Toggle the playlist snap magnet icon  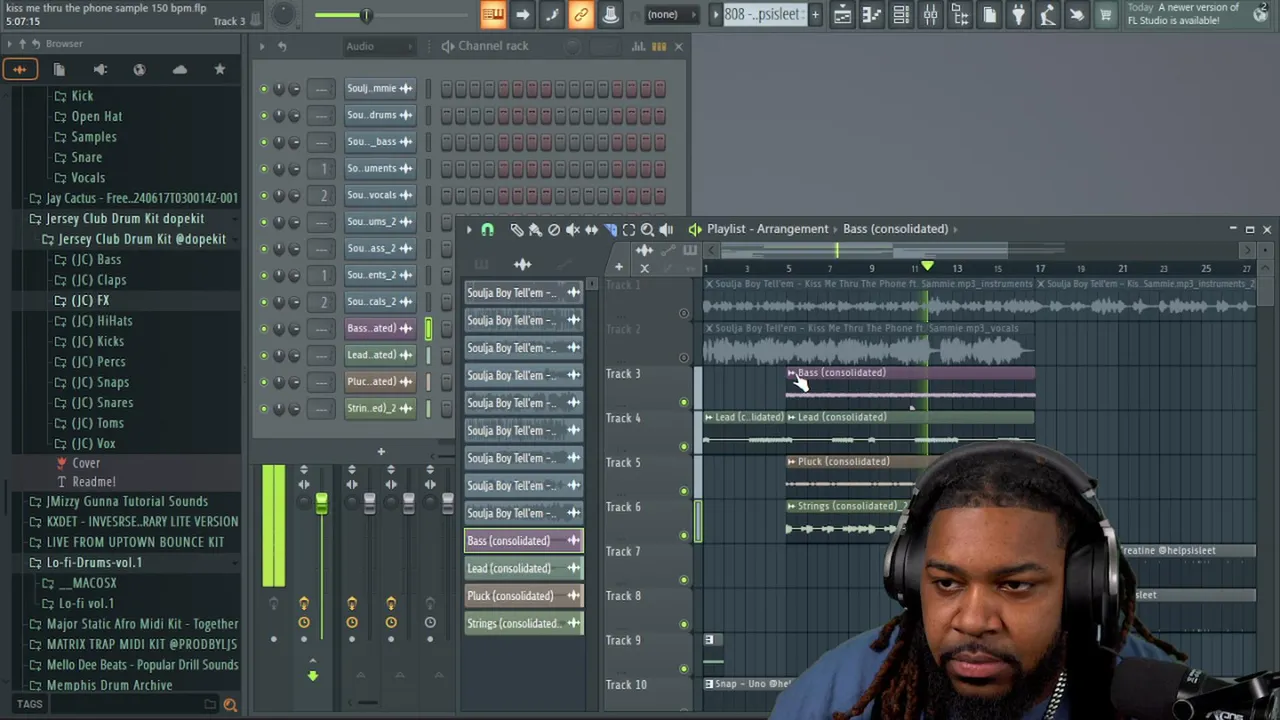[x=487, y=229]
